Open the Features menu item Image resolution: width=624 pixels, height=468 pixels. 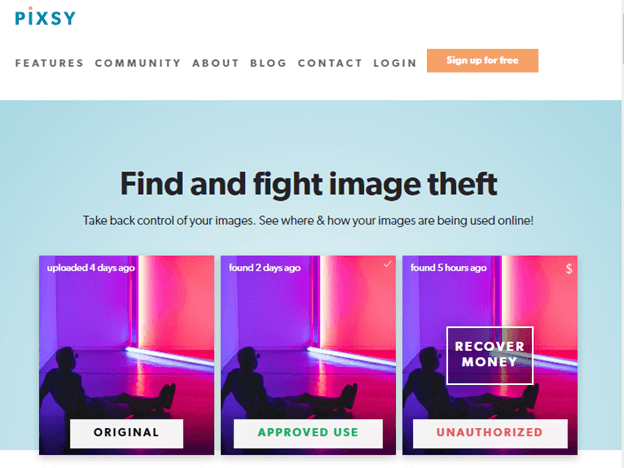[49, 63]
